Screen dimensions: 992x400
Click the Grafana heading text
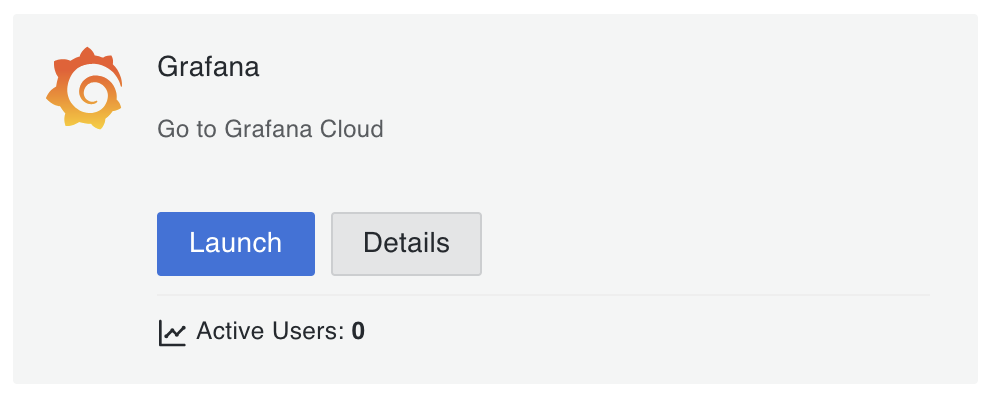pyautogui.click(x=208, y=66)
